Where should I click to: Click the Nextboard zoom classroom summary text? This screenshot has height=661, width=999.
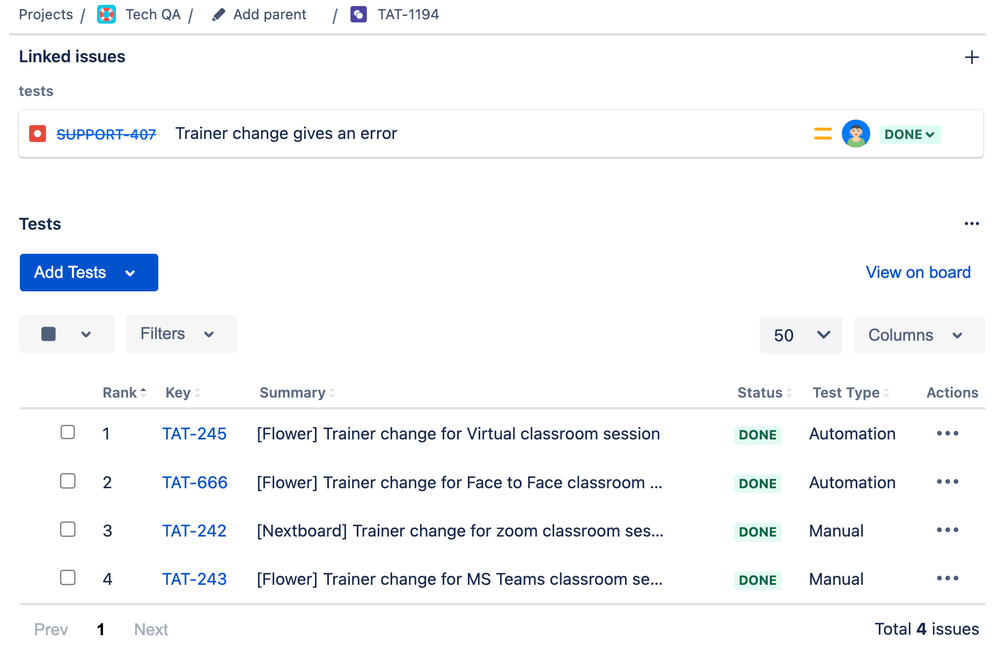point(460,530)
